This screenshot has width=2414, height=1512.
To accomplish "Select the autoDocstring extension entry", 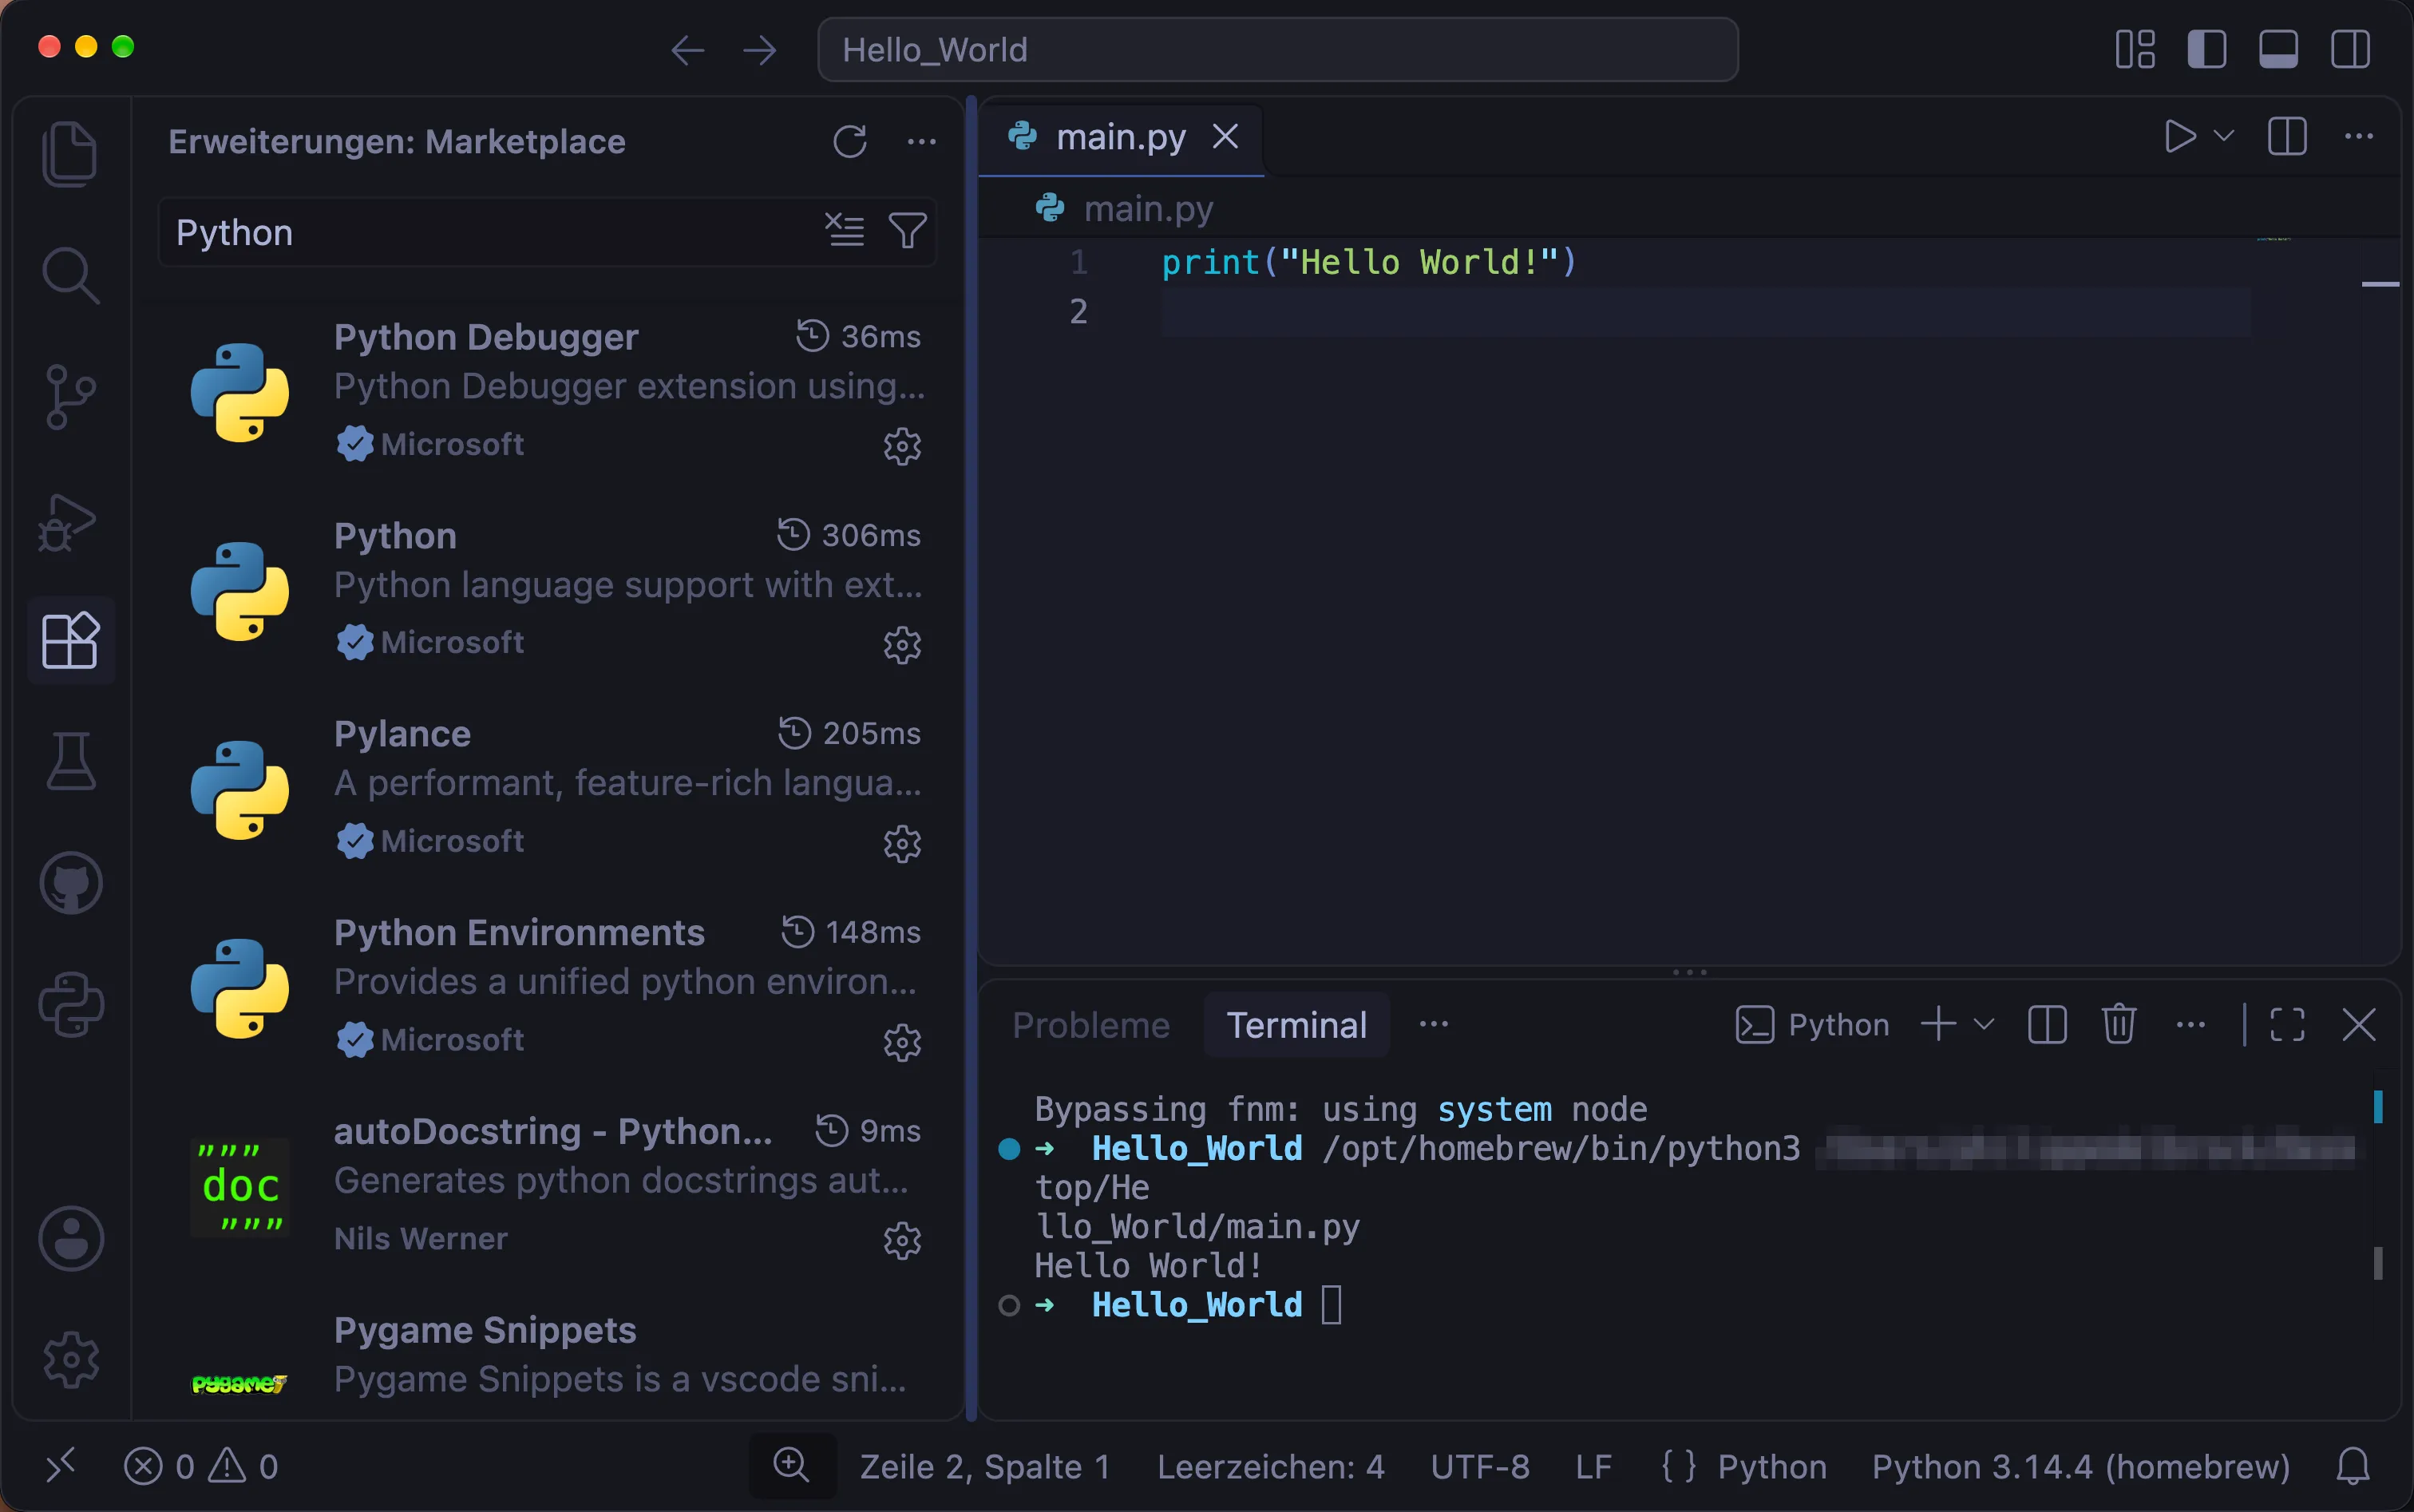I will (x=548, y=1186).
